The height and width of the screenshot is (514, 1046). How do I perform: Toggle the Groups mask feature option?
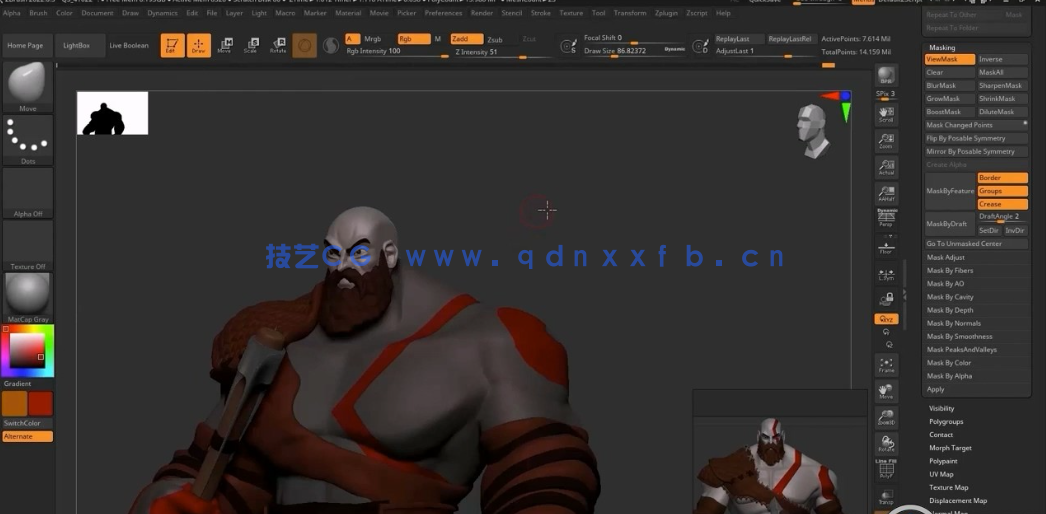coord(1002,191)
